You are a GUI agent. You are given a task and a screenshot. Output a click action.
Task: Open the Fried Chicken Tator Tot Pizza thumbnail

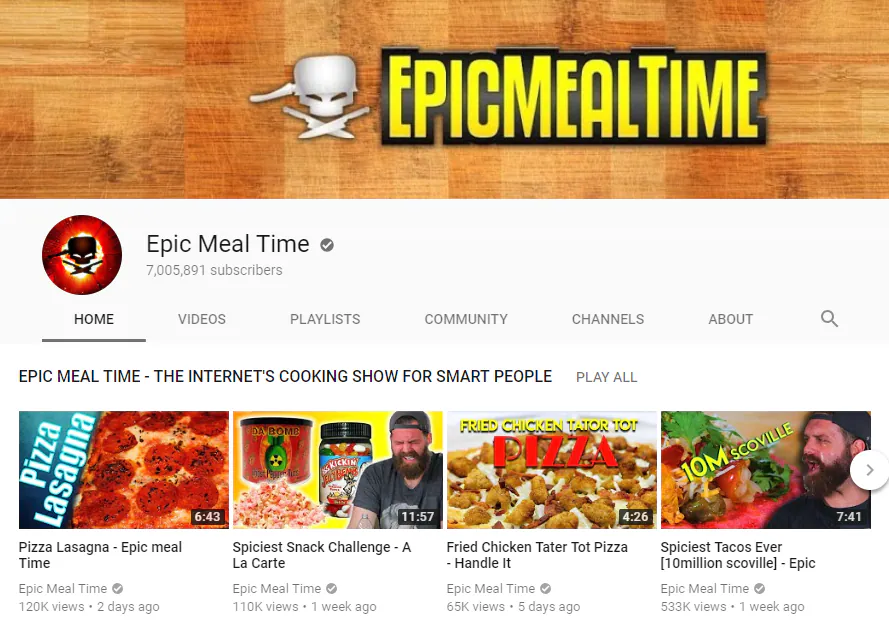[x=552, y=470]
